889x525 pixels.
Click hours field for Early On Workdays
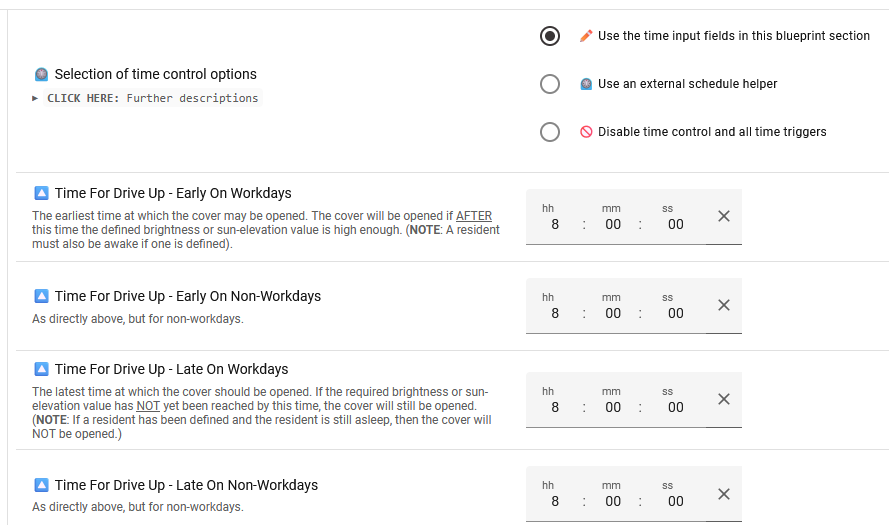554,225
